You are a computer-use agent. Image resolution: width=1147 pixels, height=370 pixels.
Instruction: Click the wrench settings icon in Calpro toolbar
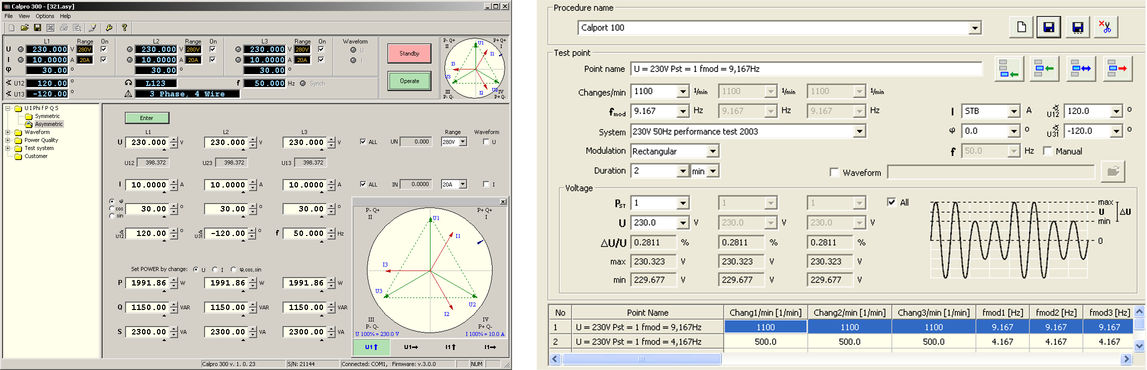tap(92, 28)
